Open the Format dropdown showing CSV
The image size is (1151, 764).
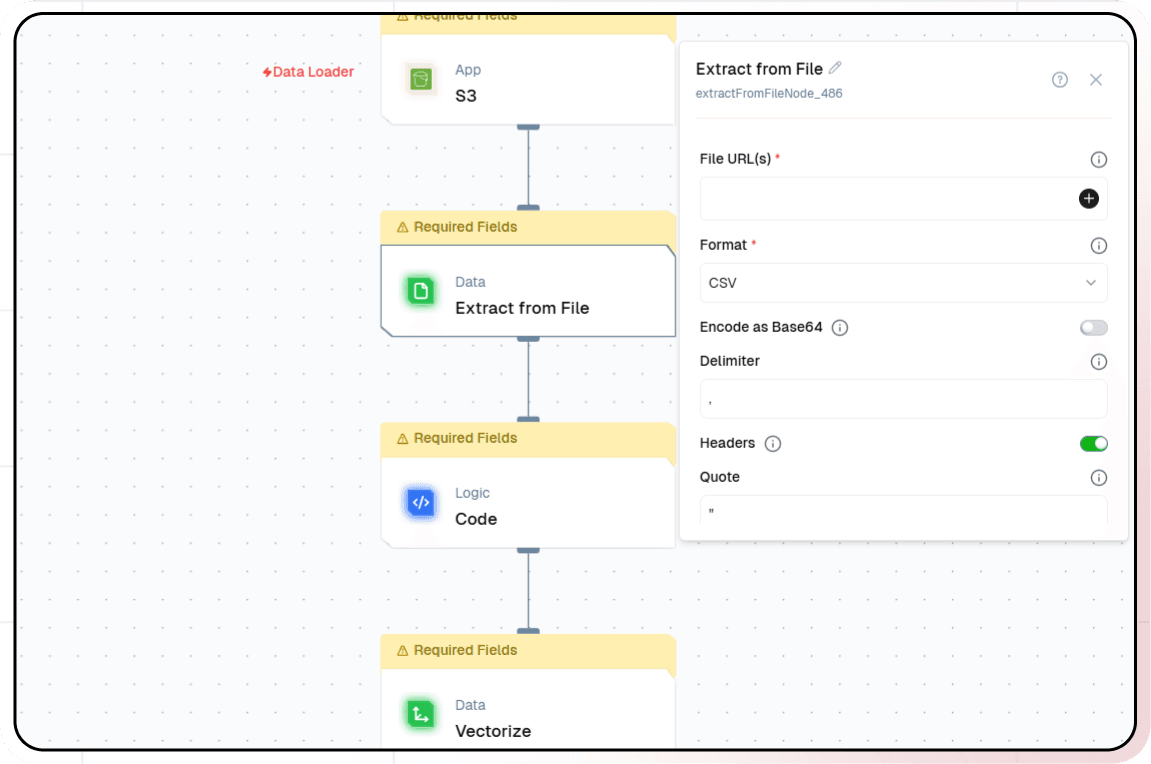click(x=903, y=283)
